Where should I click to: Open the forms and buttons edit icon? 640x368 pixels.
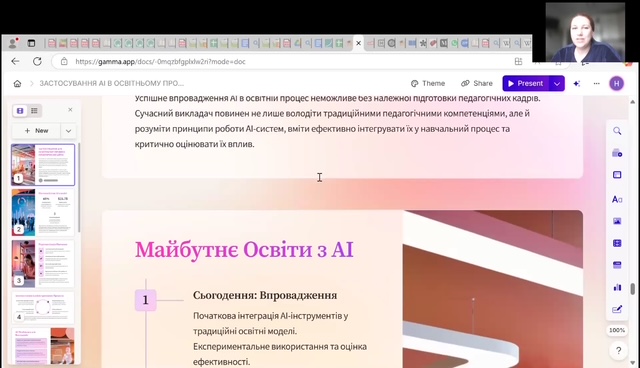click(x=617, y=309)
